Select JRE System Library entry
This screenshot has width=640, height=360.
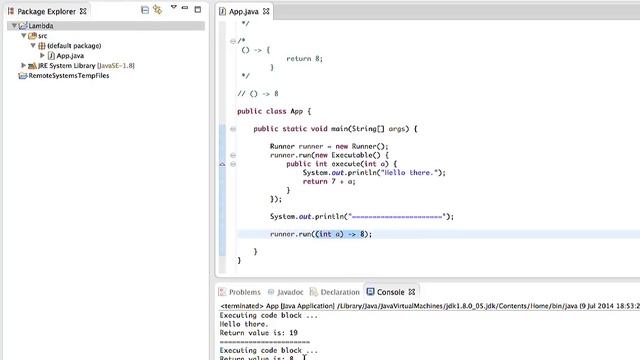86,65
